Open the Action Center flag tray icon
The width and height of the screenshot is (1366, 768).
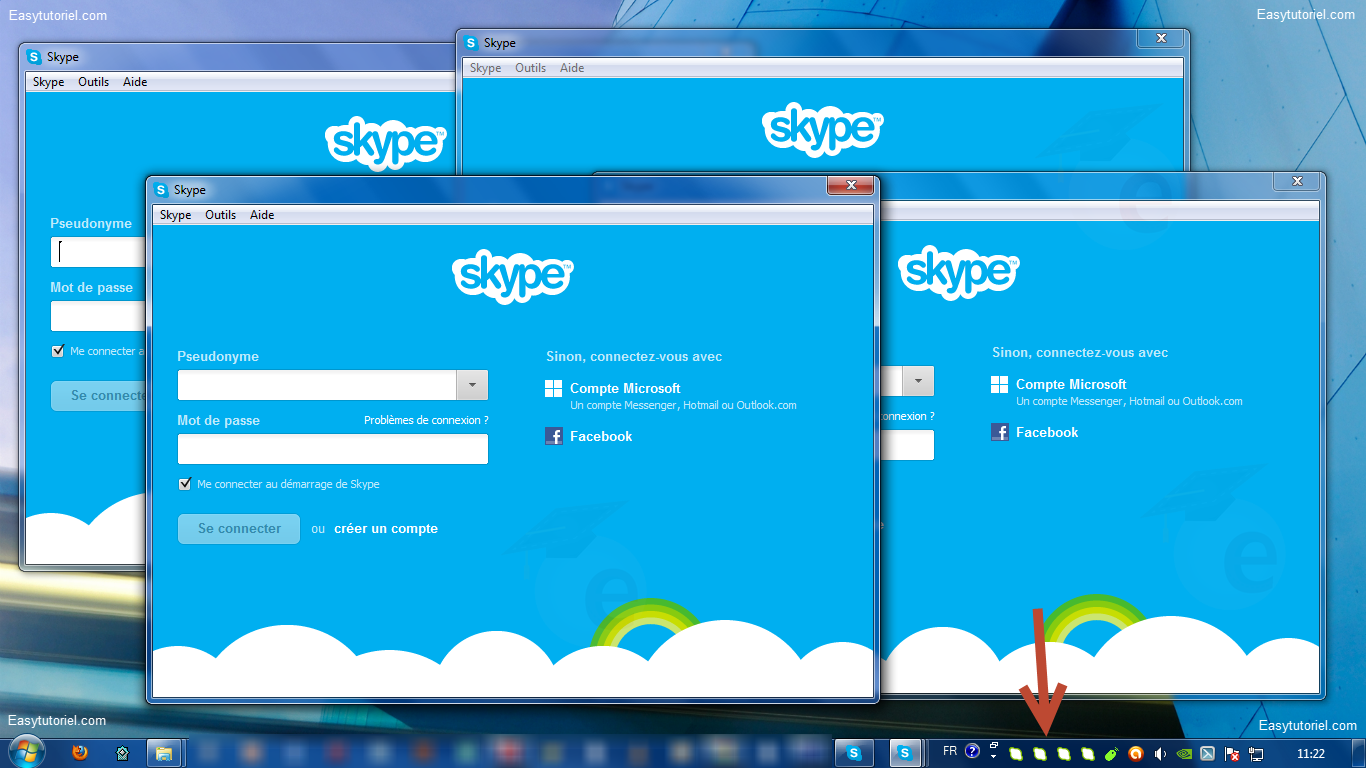click(x=1232, y=753)
